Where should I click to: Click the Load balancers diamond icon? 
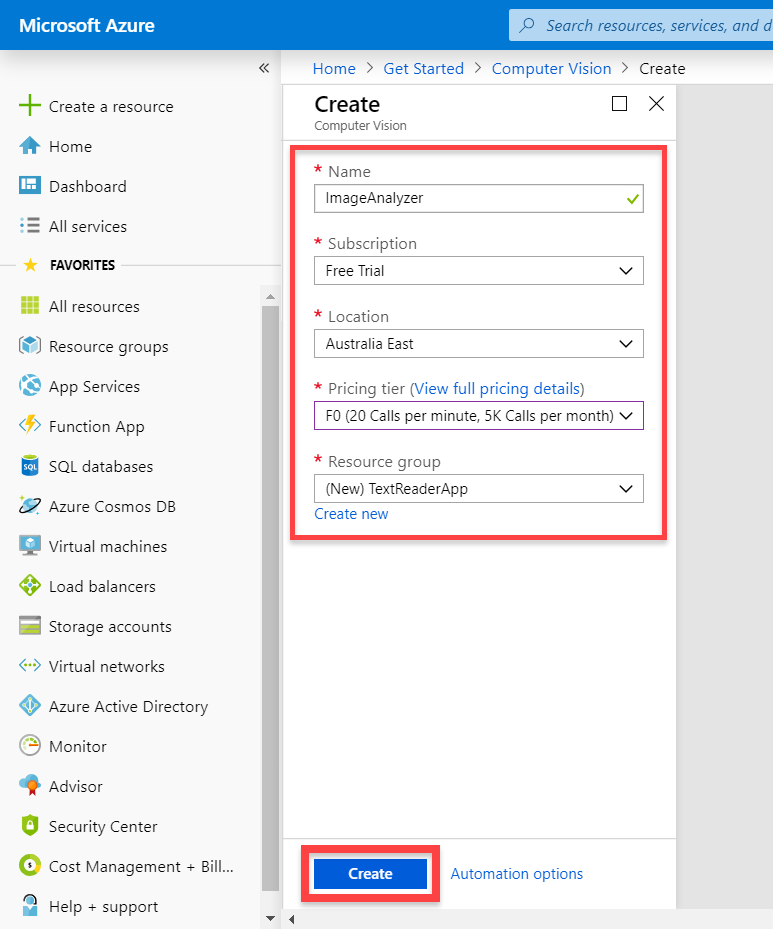pos(30,585)
